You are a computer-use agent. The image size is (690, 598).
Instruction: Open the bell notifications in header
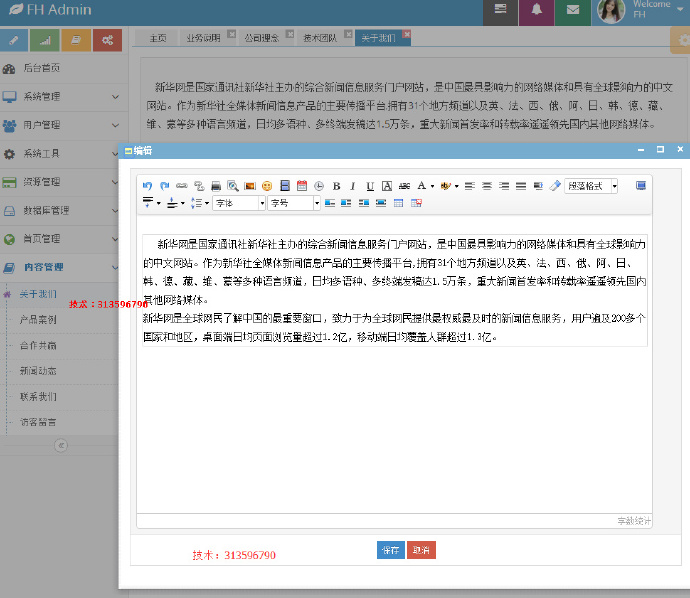[536, 11]
